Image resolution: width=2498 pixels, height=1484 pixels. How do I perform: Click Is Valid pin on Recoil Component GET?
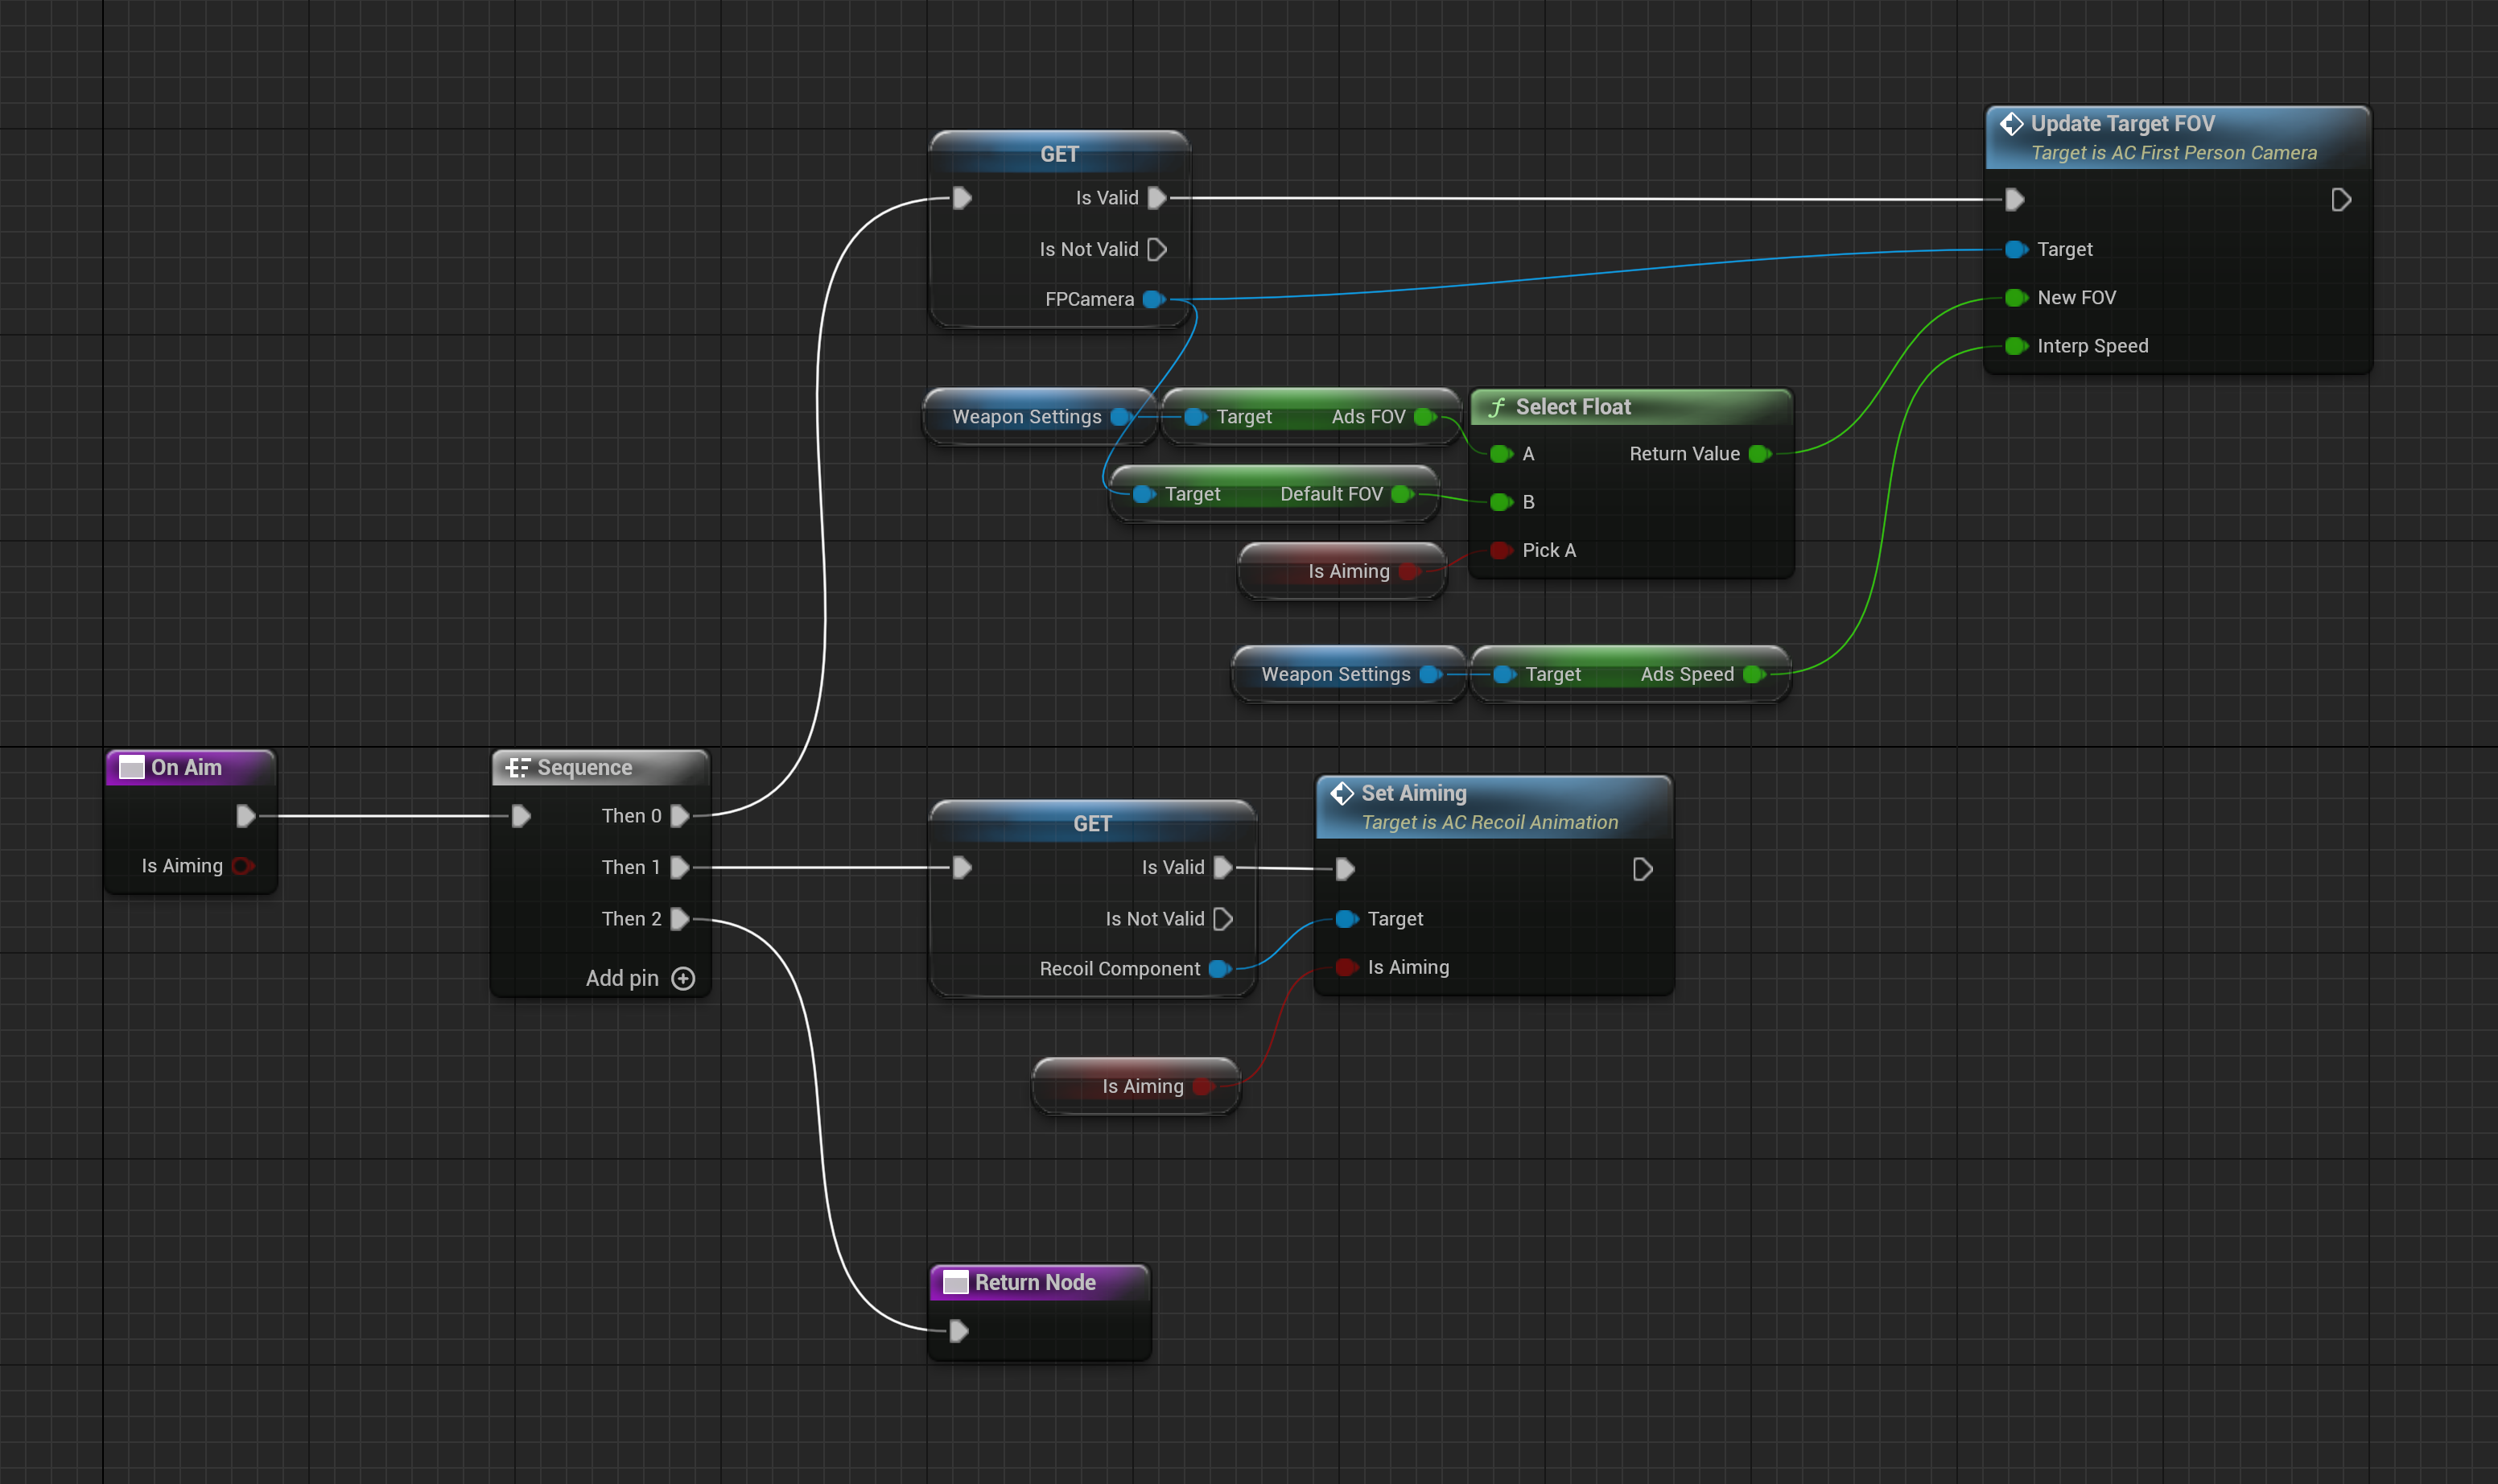[x=1223, y=867]
